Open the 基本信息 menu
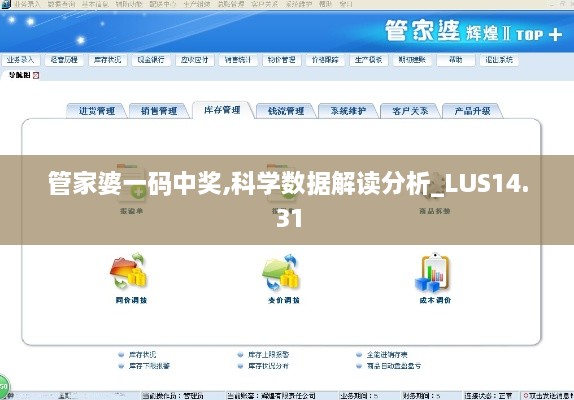 point(95,4)
